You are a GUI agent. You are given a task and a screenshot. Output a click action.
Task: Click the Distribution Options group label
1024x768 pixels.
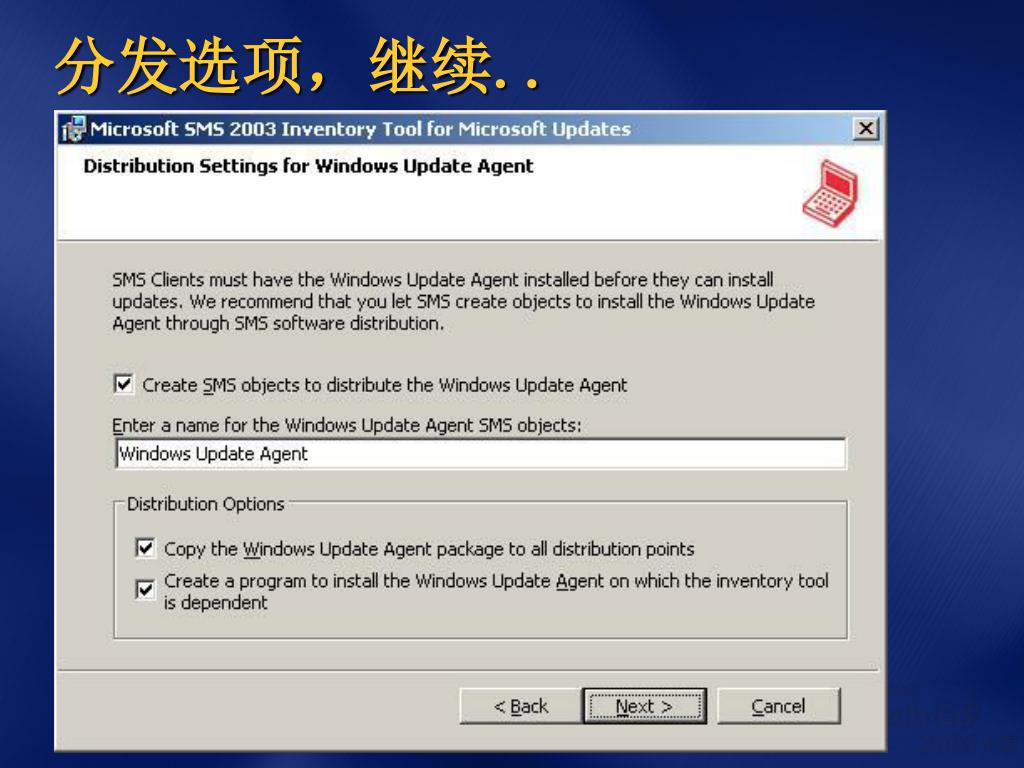tap(206, 504)
